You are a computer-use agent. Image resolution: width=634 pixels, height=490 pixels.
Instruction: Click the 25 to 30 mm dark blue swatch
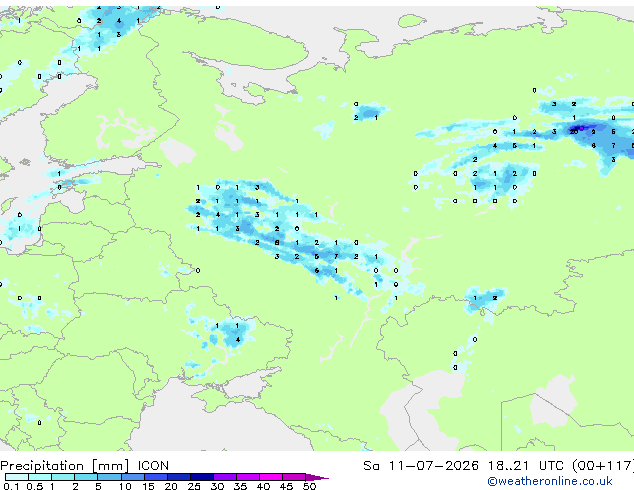click(x=202, y=477)
